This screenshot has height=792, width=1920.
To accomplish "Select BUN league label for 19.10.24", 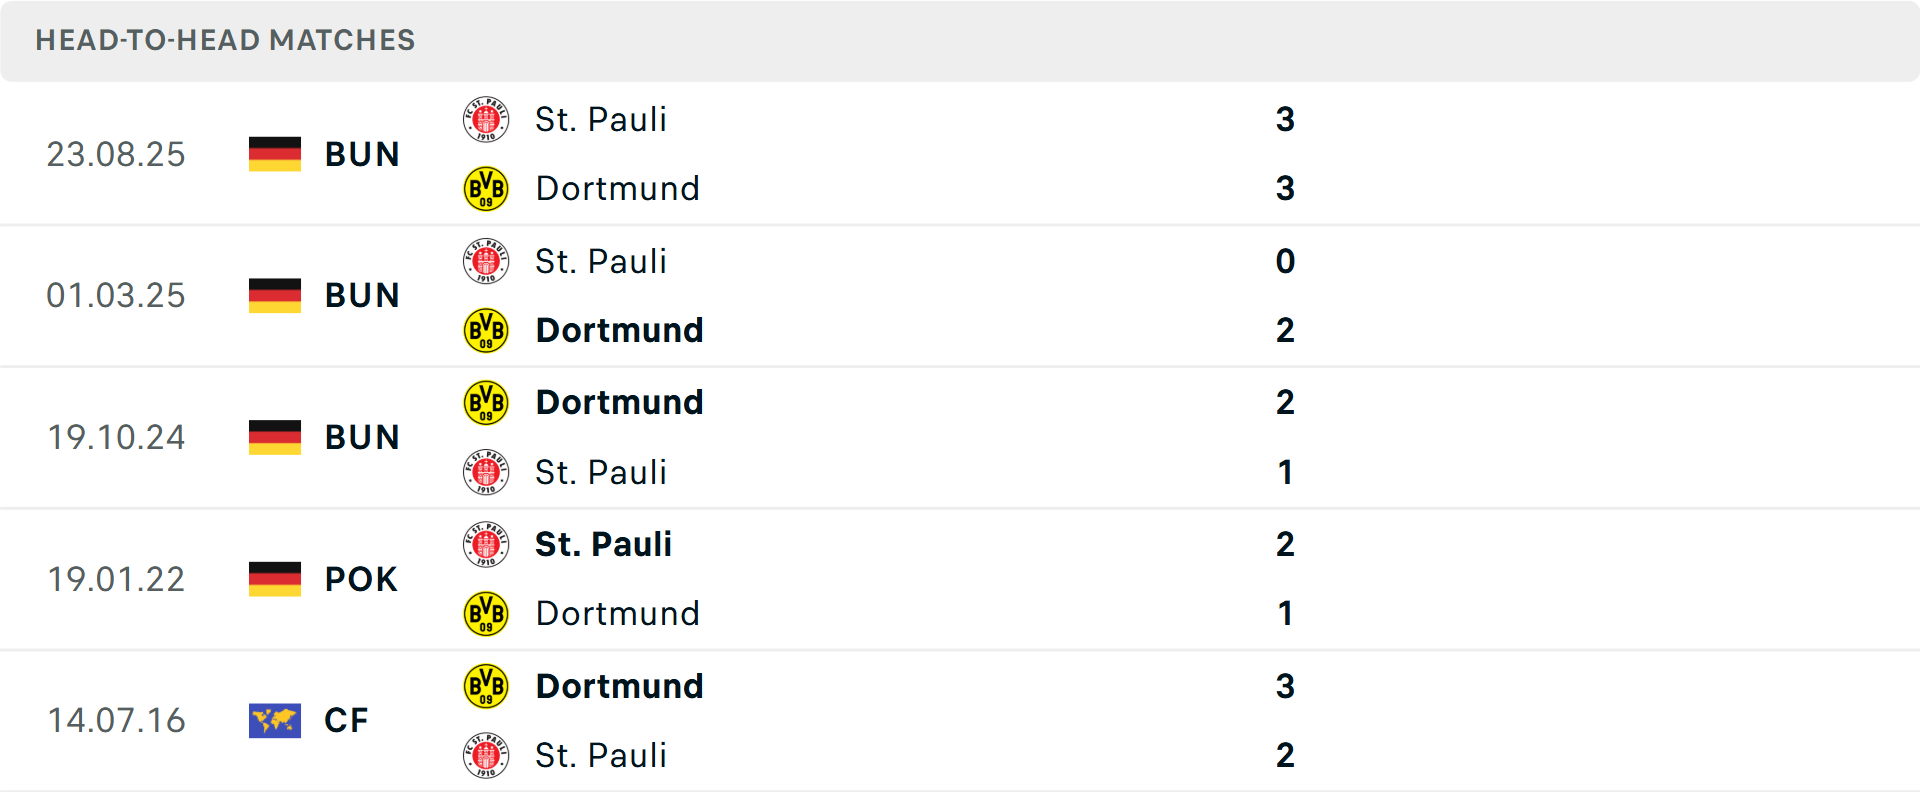I will tap(362, 438).
